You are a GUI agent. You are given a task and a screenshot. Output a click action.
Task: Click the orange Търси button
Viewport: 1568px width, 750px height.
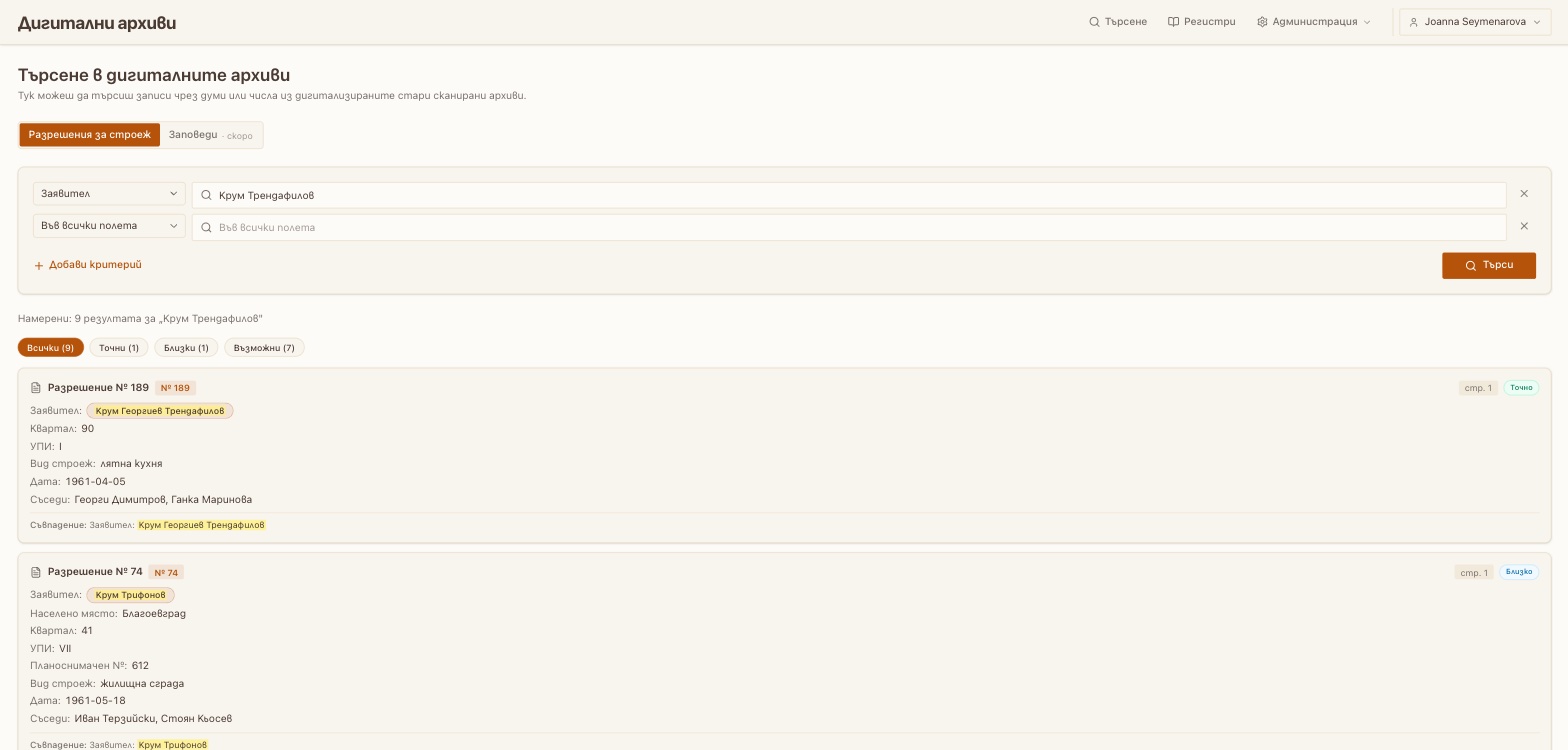click(x=1488, y=266)
